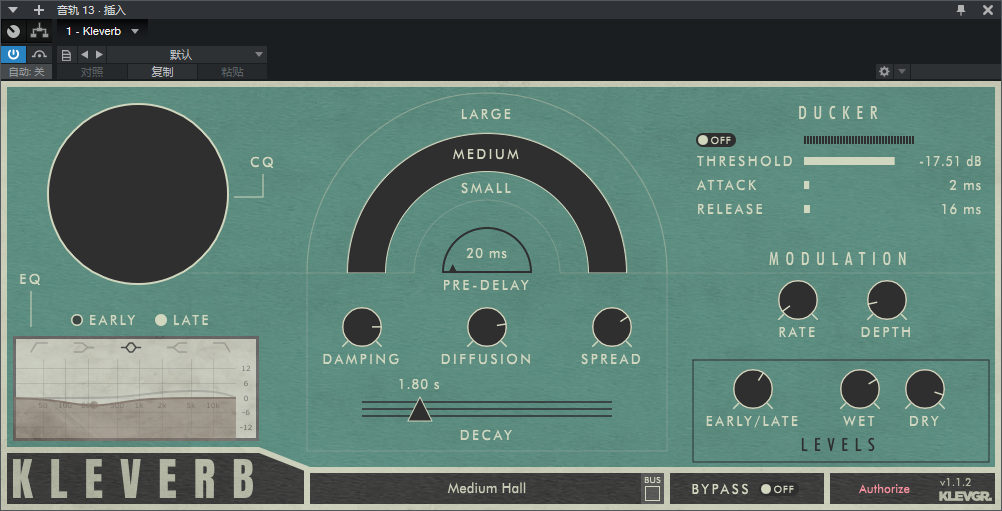Click the RELEASE slider handle

pos(807,209)
